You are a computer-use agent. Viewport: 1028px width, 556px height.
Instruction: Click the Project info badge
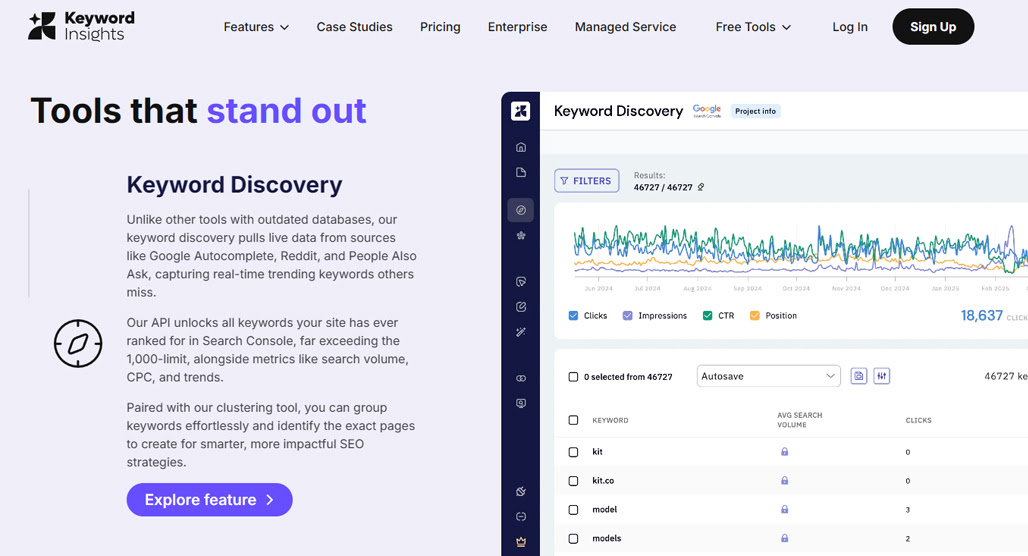click(x=755, y=111)
